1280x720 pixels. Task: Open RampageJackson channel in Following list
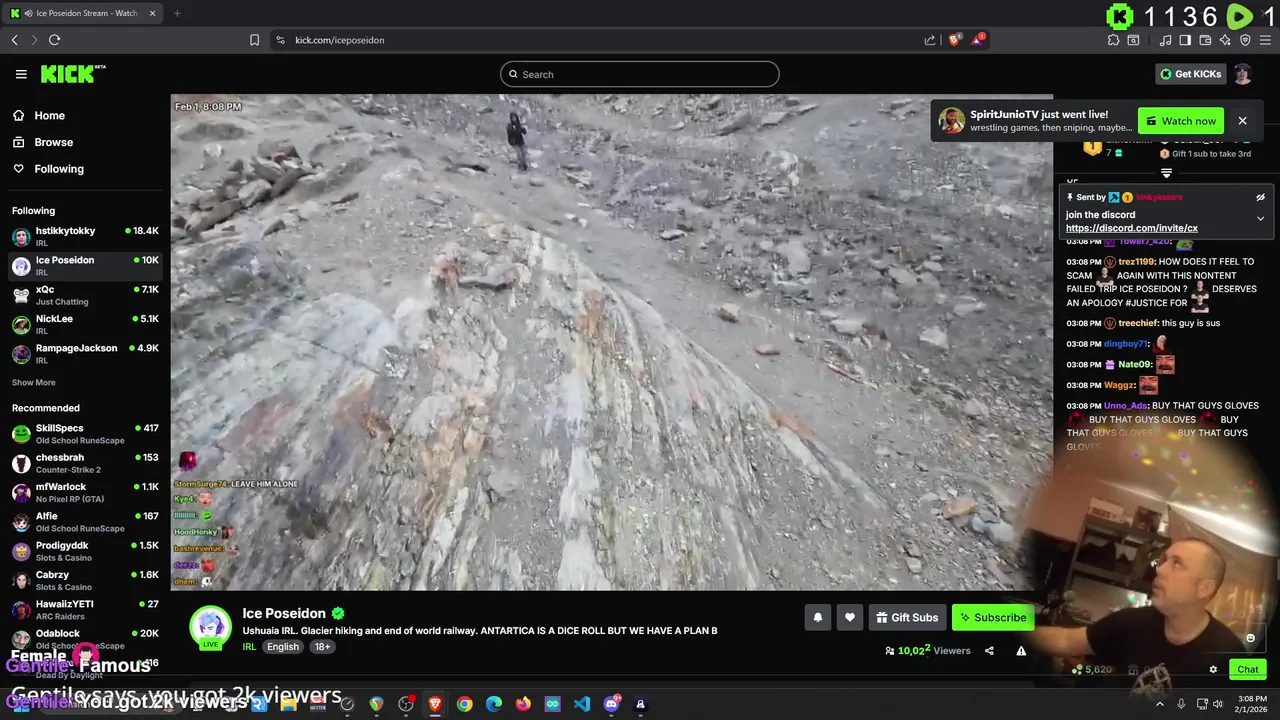pos(85,353)
